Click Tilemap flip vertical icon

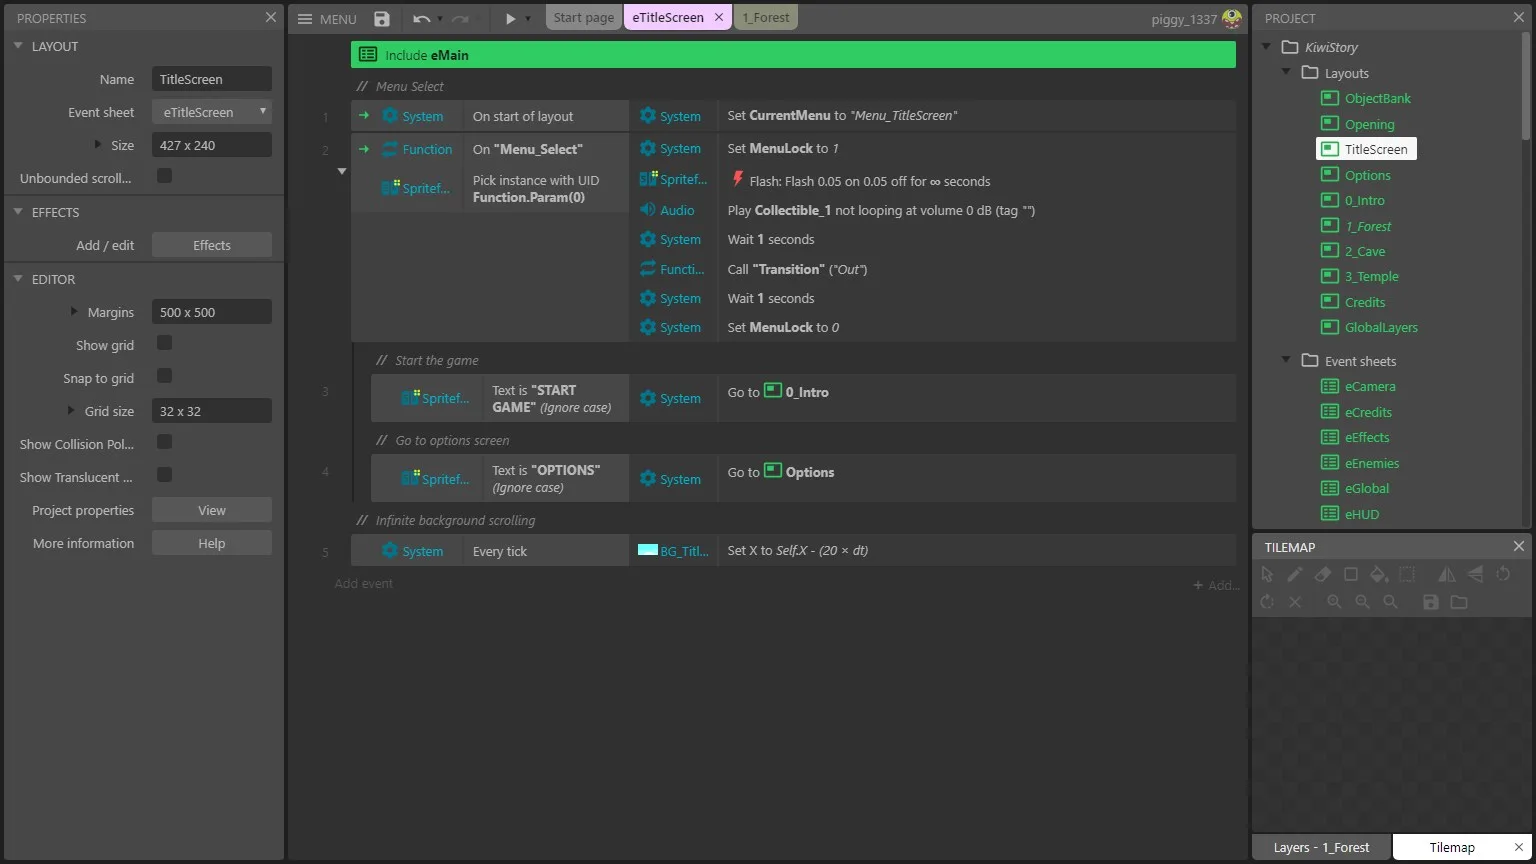1475,574
